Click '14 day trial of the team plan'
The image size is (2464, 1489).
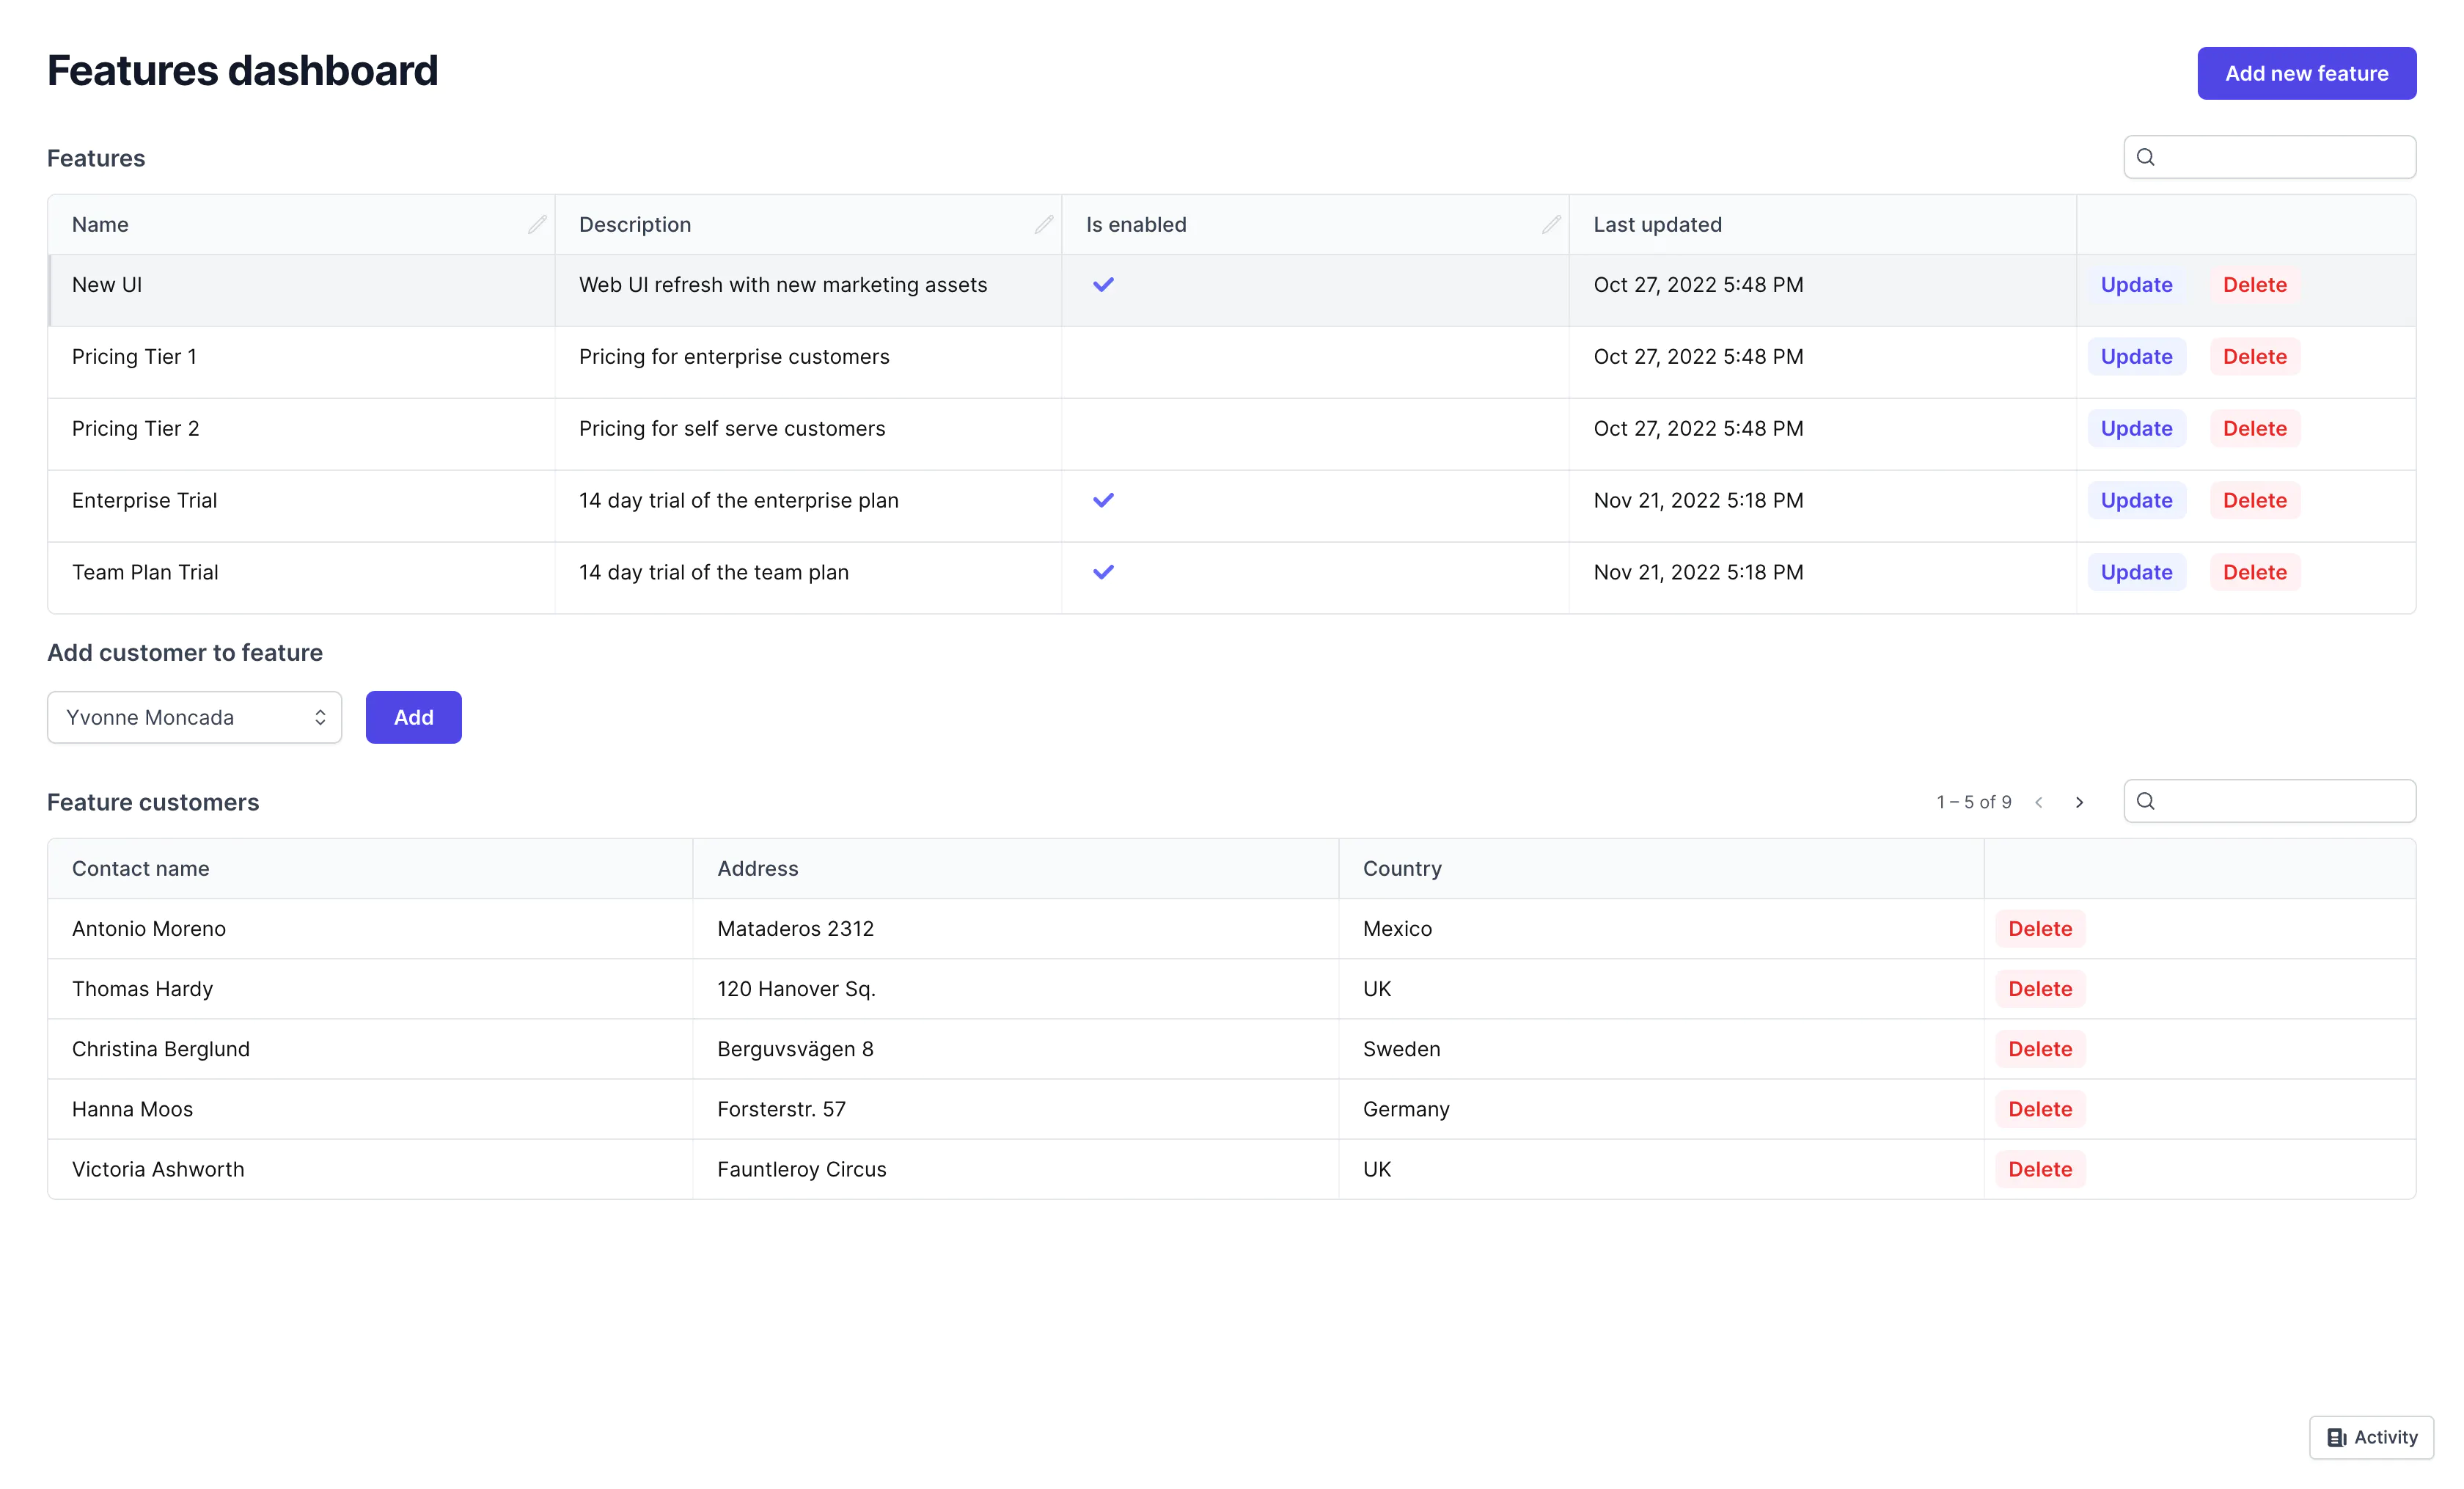pos(713,572)
